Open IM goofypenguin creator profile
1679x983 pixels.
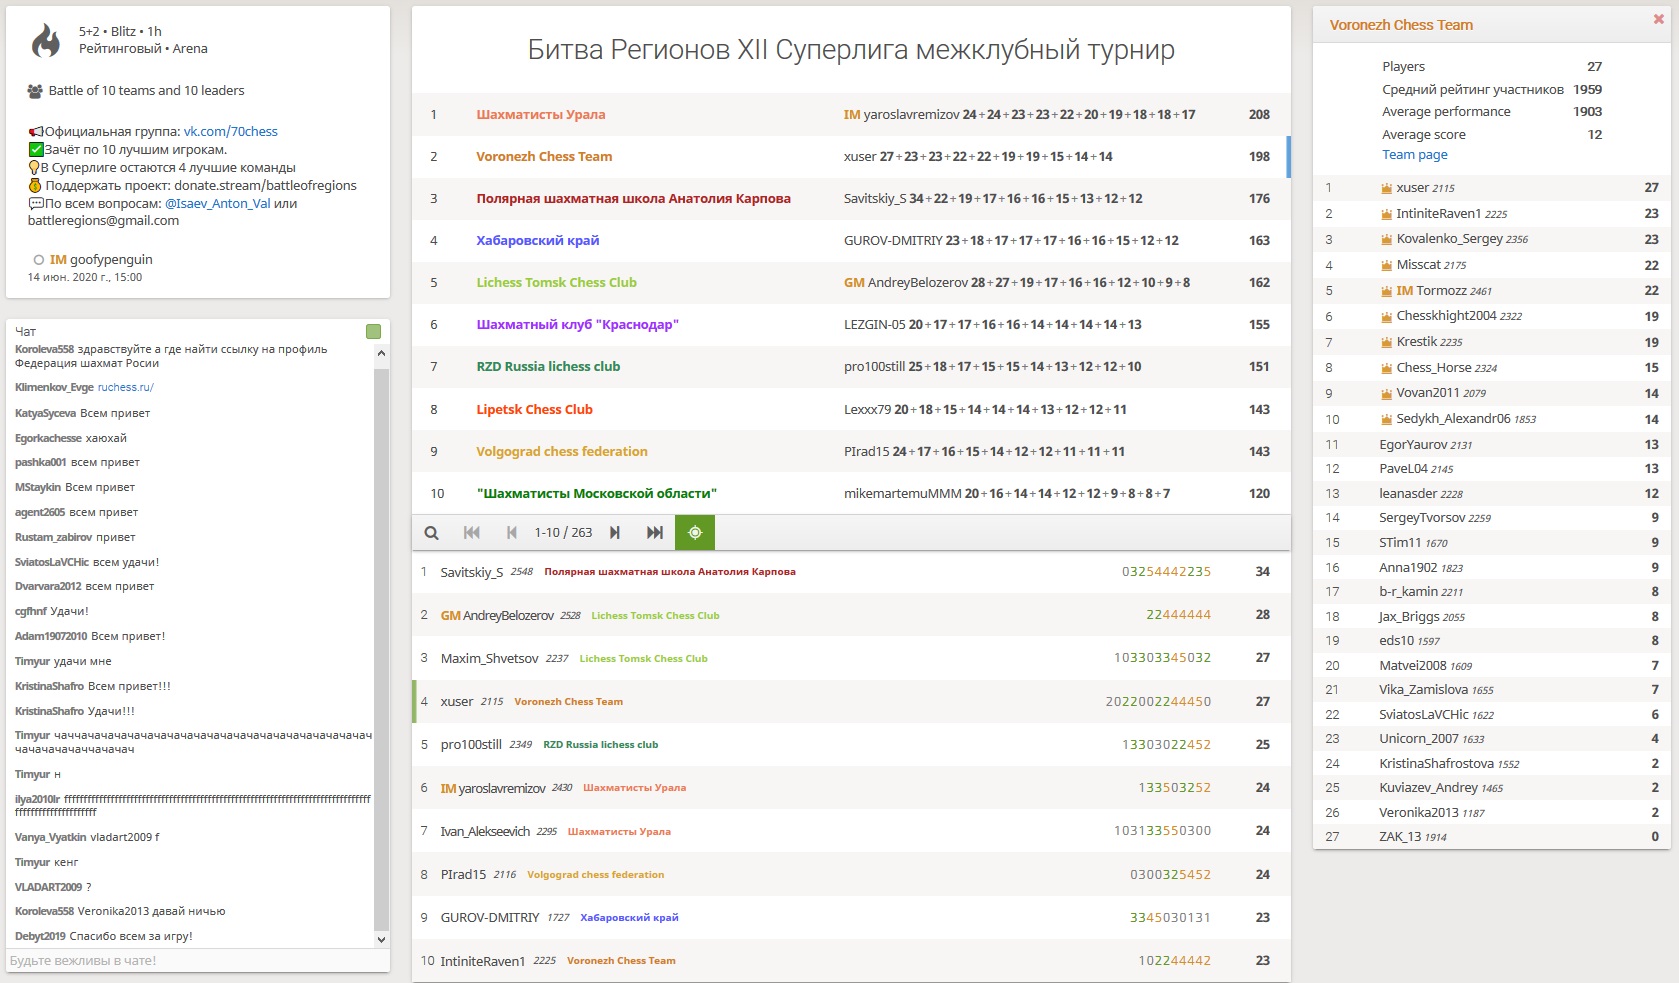101,259
